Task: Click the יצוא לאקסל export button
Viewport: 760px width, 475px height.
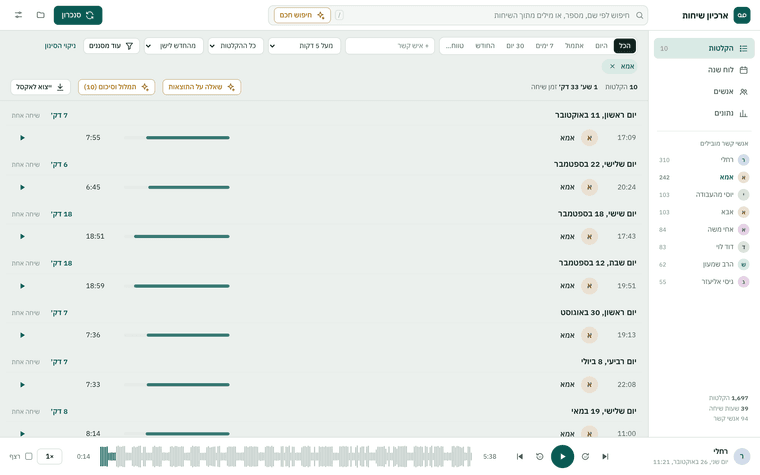Action: 40,87
